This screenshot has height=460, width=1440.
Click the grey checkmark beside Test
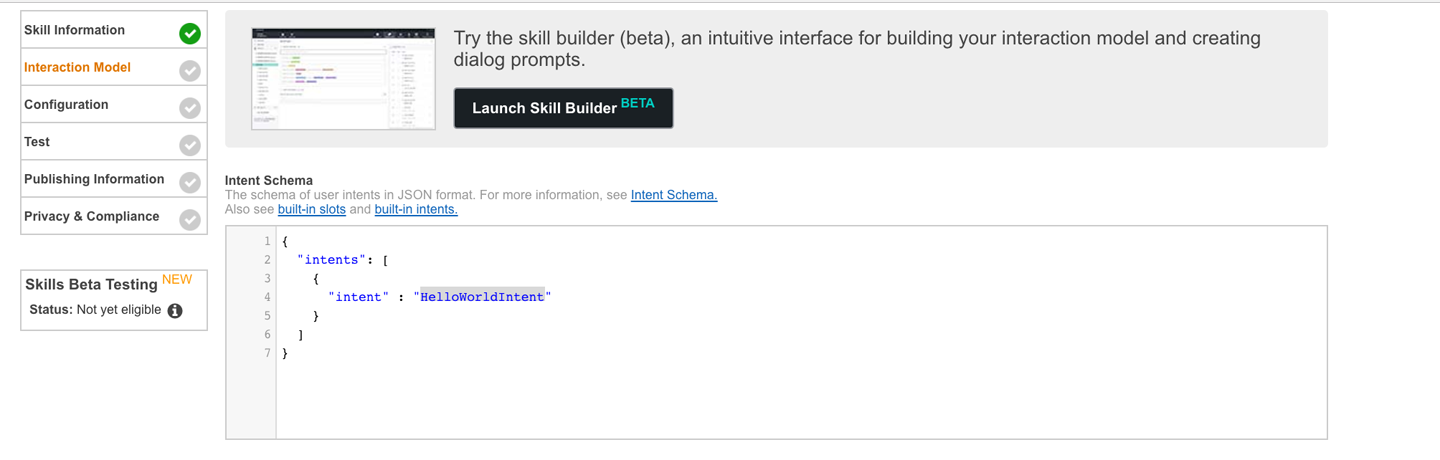tap(190, 145)
